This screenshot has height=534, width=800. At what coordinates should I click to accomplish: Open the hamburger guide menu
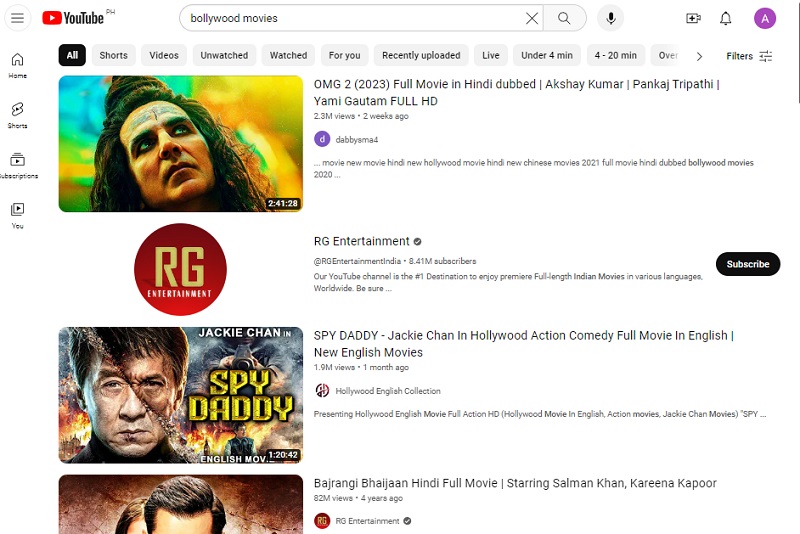(17, 18)
